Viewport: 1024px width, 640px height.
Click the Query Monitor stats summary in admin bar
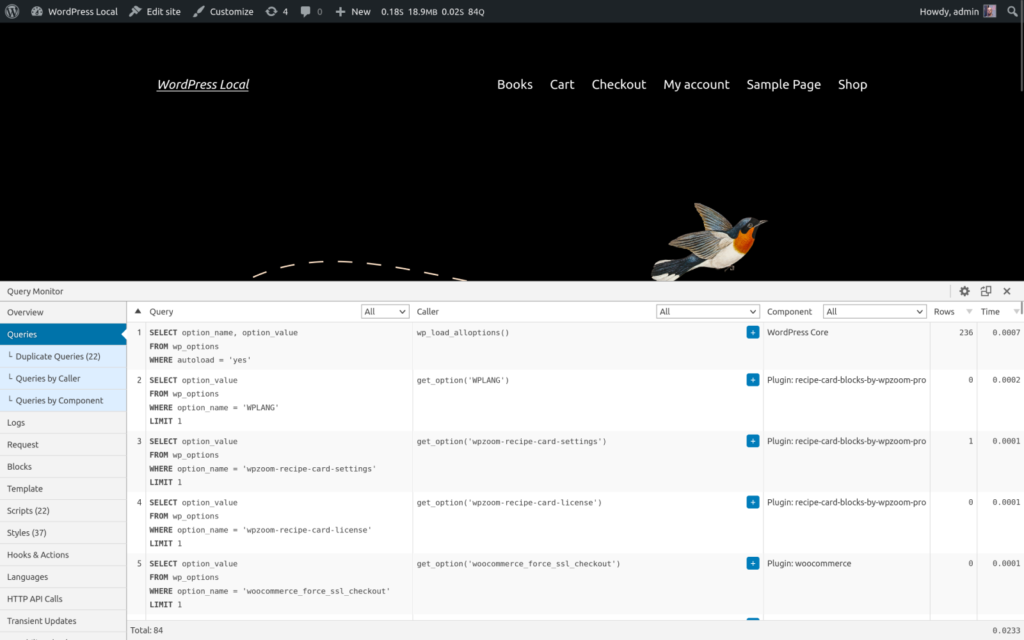(x=432, y=12)
